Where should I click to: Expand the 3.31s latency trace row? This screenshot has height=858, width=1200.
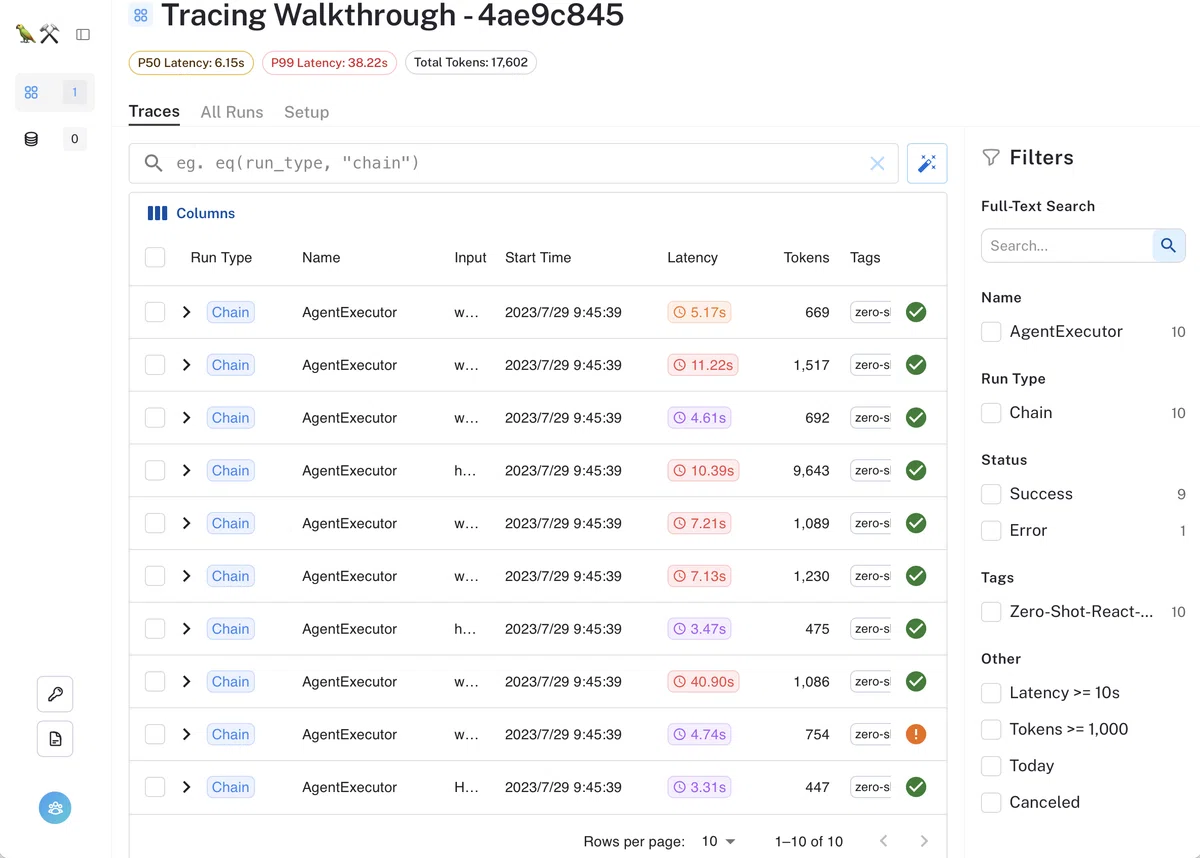186,787
